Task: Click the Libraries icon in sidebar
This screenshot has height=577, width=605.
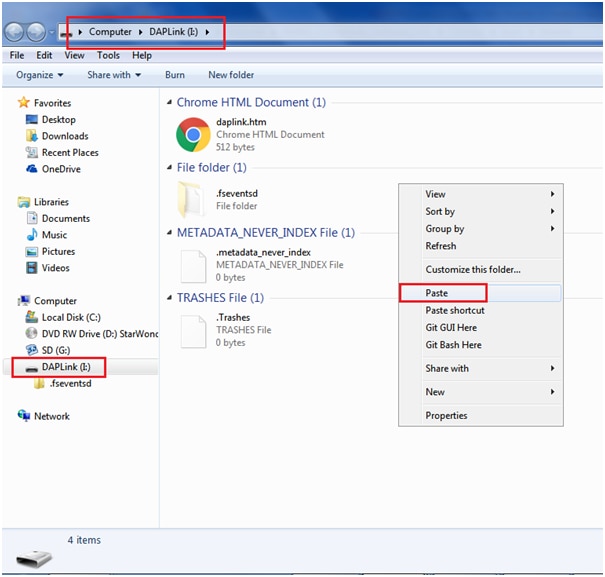Action: click(x=24, y=202)
